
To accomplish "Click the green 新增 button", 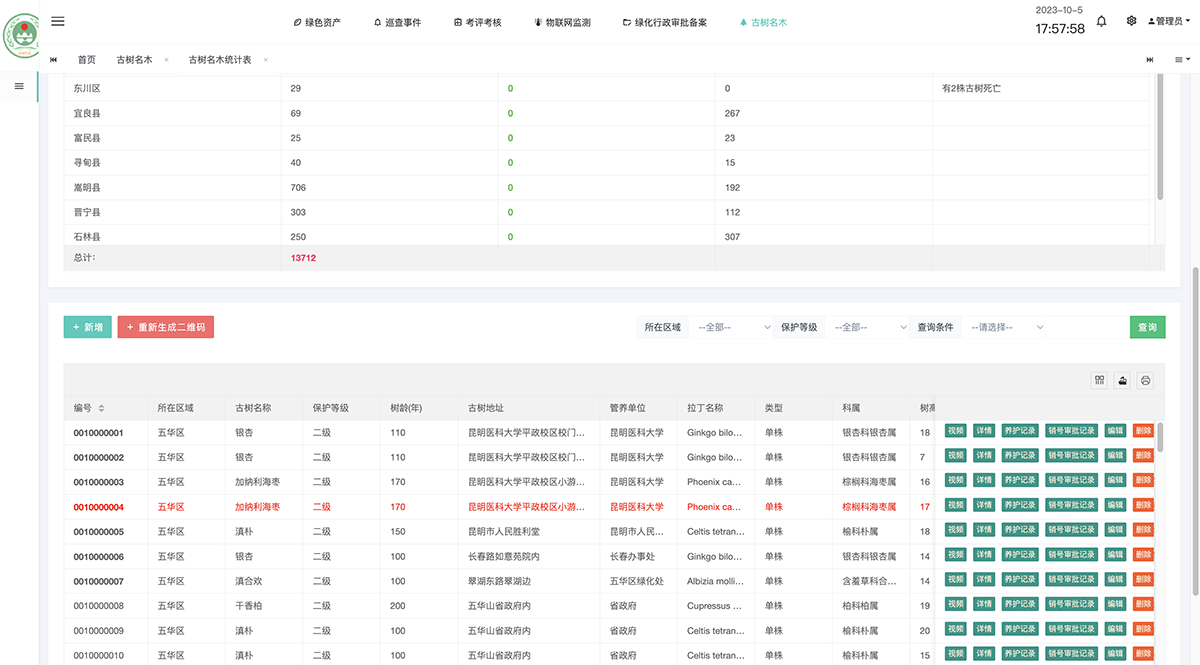I will (88, 327).
